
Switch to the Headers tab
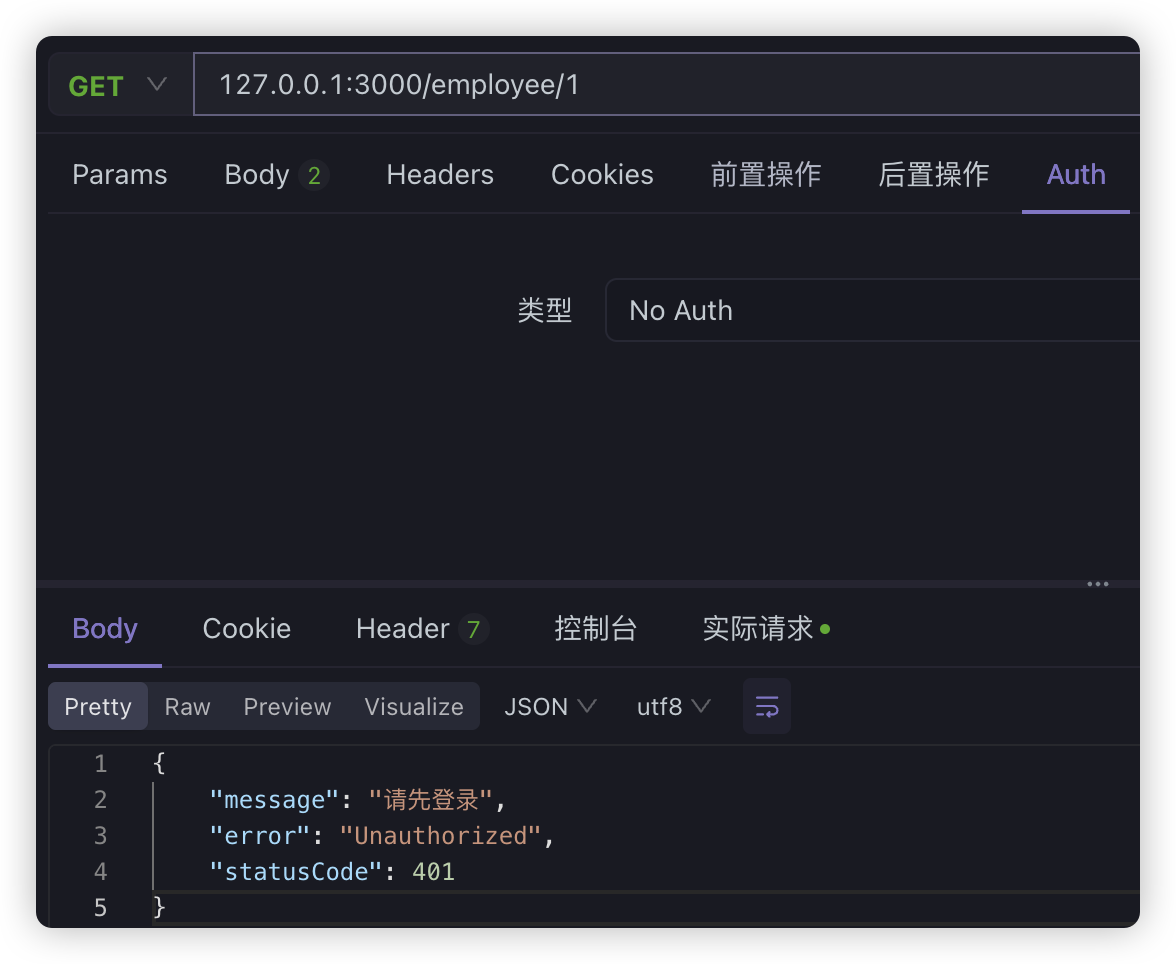[440, 175]
